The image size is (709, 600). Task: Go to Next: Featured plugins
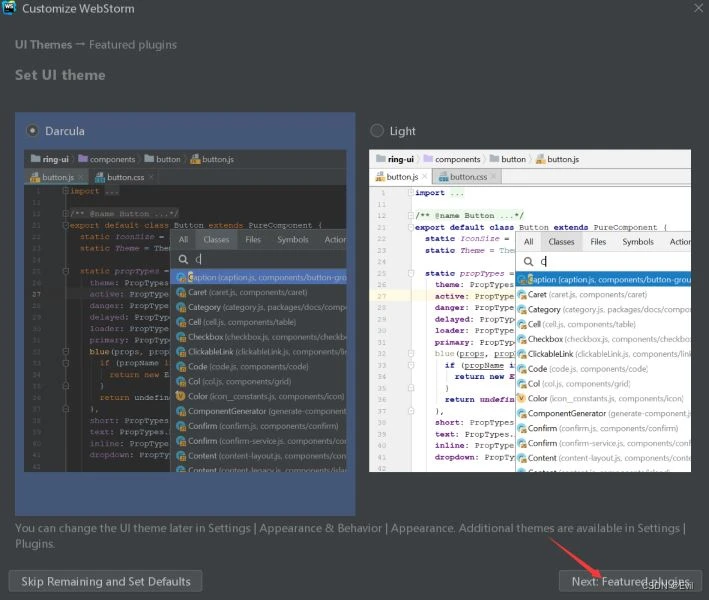tap(630, 581)
